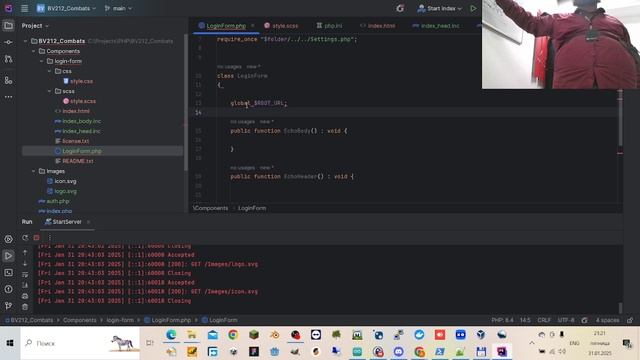
Task: Collapse the Images folder
Action: tap(33, 171)
